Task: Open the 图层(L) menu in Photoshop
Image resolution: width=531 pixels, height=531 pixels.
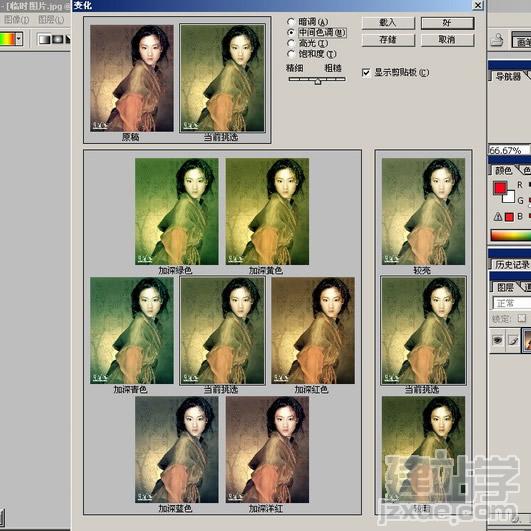Action: [x=51, y=20]
